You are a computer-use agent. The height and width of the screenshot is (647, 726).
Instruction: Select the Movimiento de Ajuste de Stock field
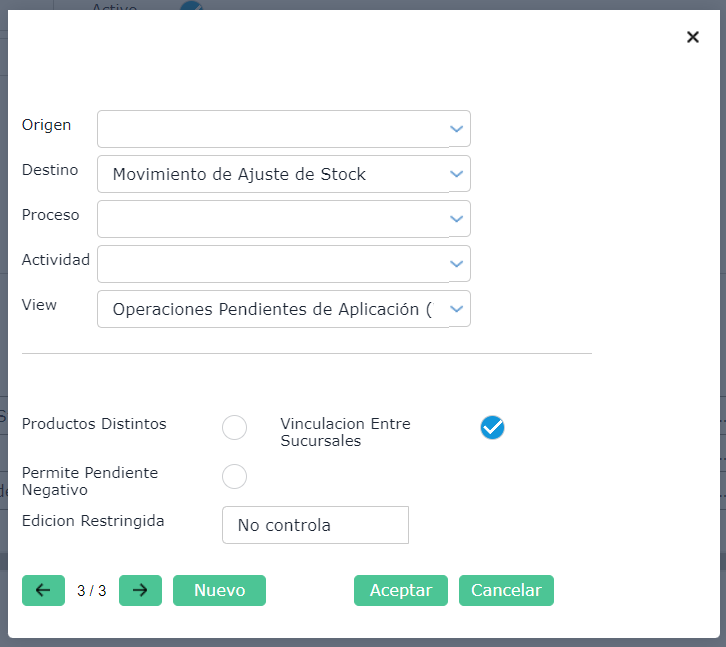point(270,174)
